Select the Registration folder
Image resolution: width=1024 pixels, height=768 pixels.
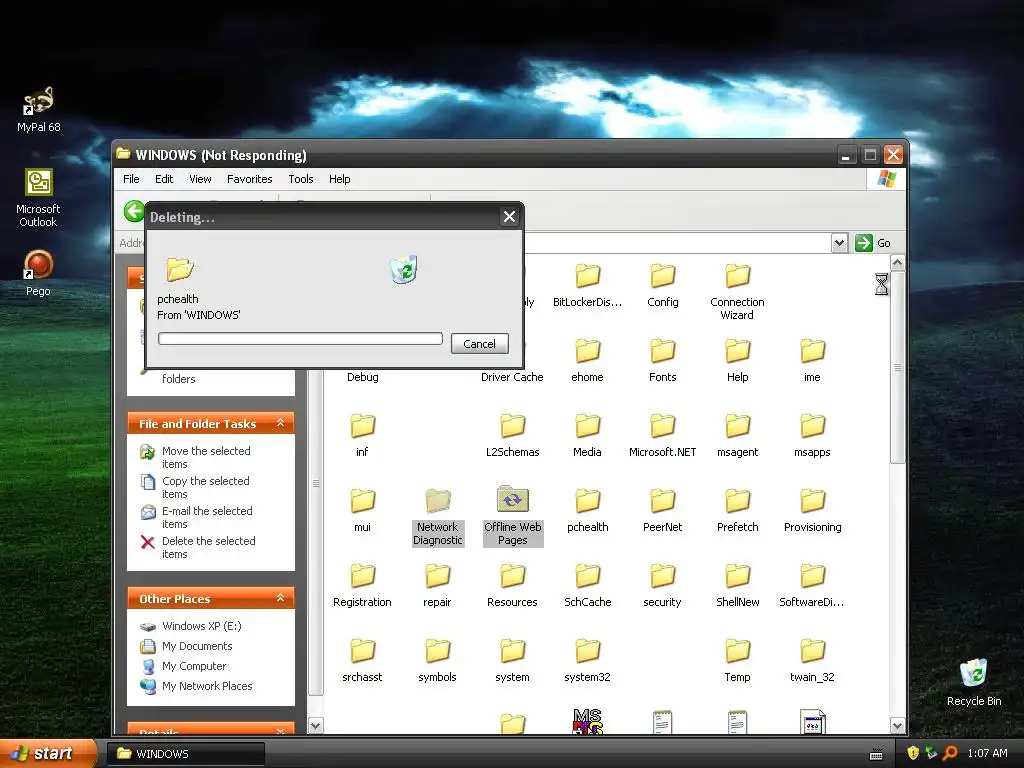tap(362, 586)
